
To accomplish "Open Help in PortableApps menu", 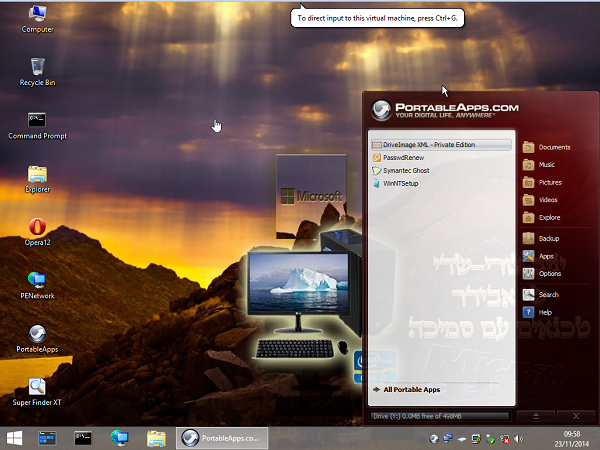I will [537, 312].
